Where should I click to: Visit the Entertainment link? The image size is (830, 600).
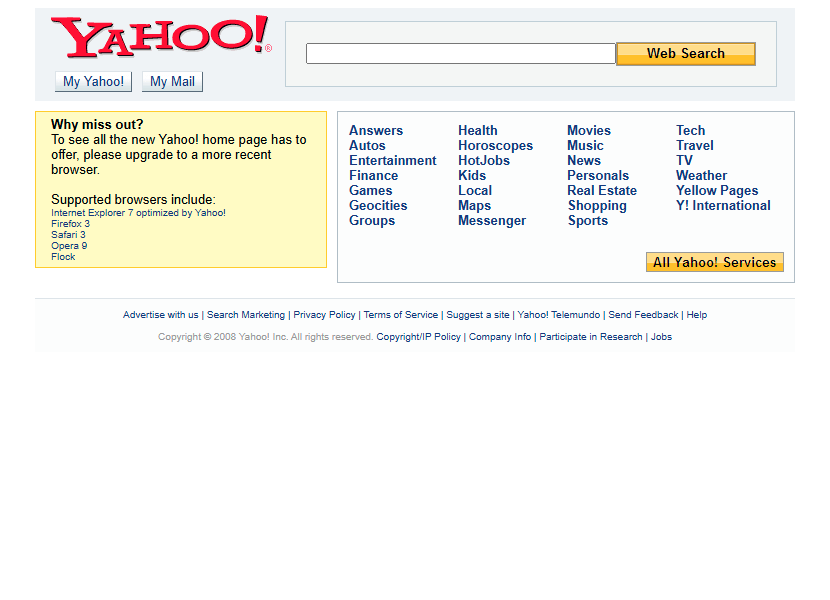click(x=393, y=160)
